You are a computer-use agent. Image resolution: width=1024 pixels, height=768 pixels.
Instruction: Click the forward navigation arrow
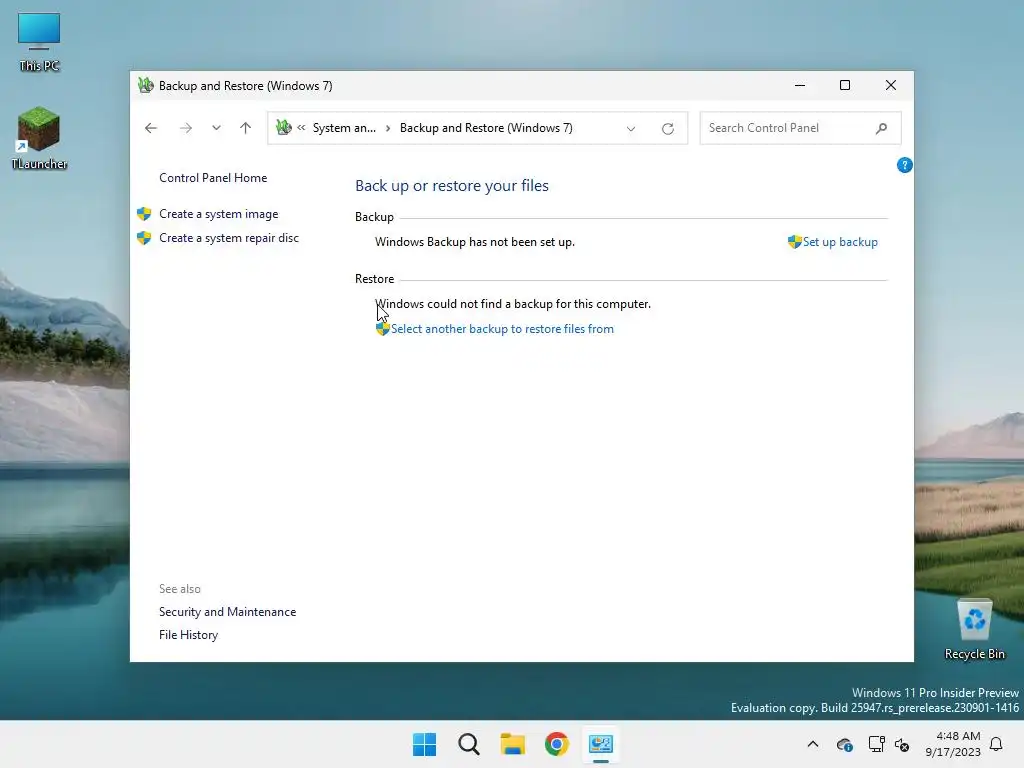coord(185,128)
